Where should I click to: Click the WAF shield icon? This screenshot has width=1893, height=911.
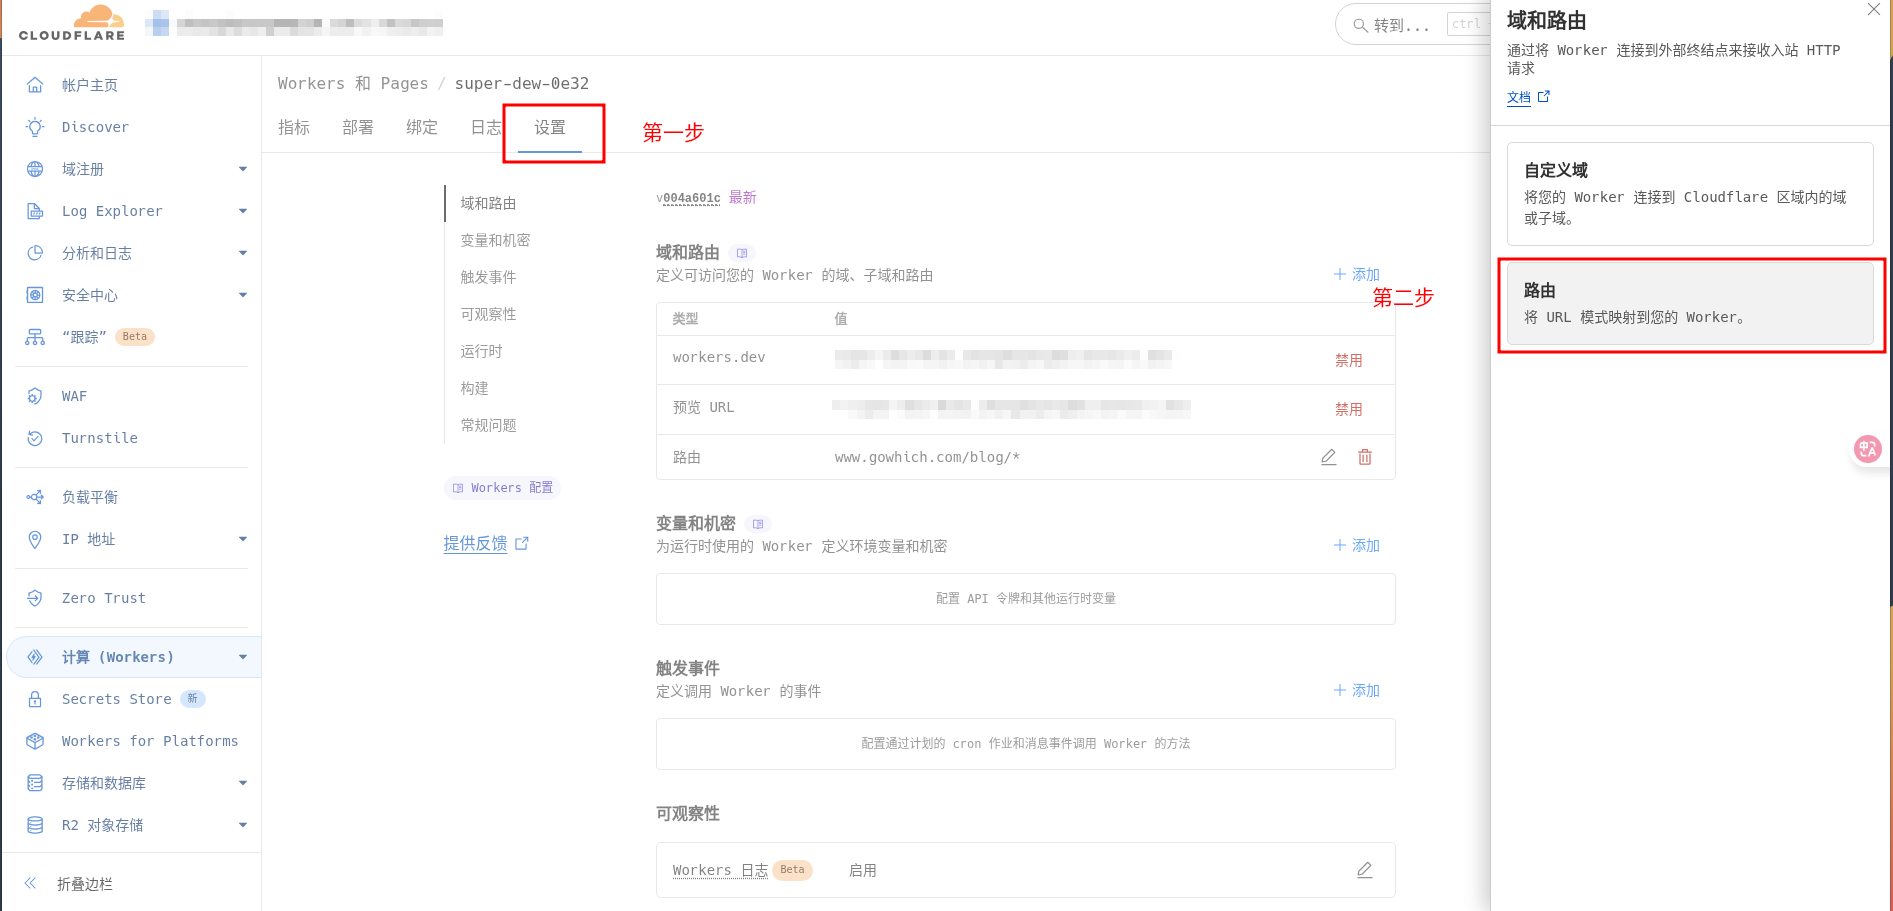[x=35, y=396]
